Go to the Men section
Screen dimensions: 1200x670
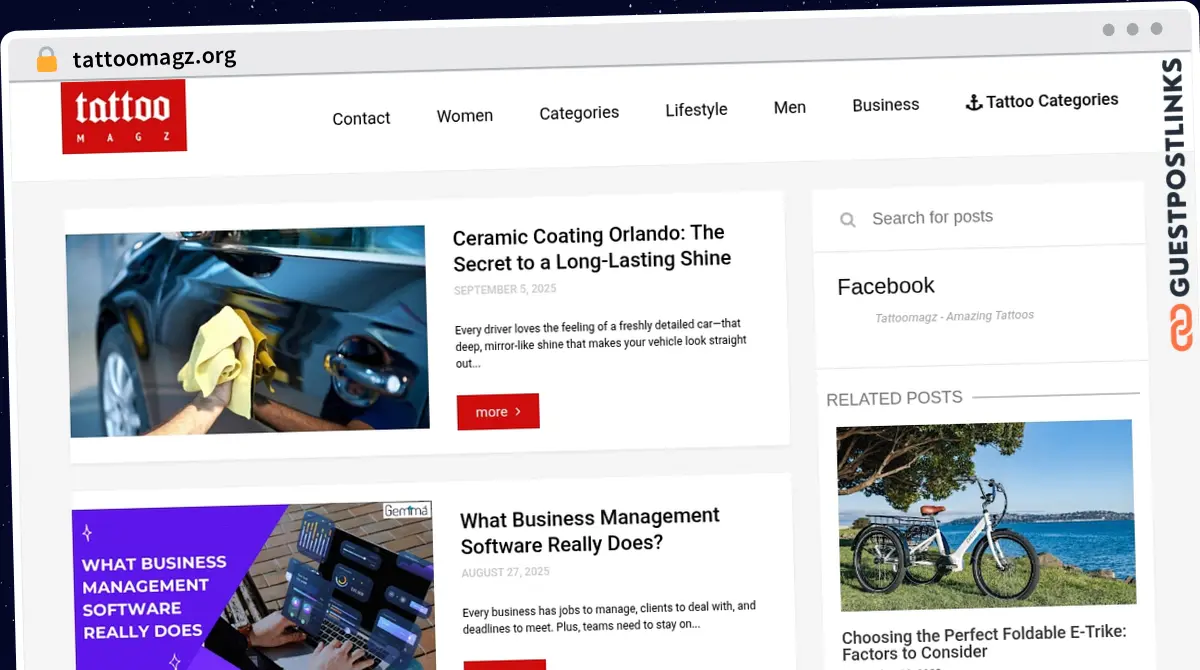click(x=789, y=107)
